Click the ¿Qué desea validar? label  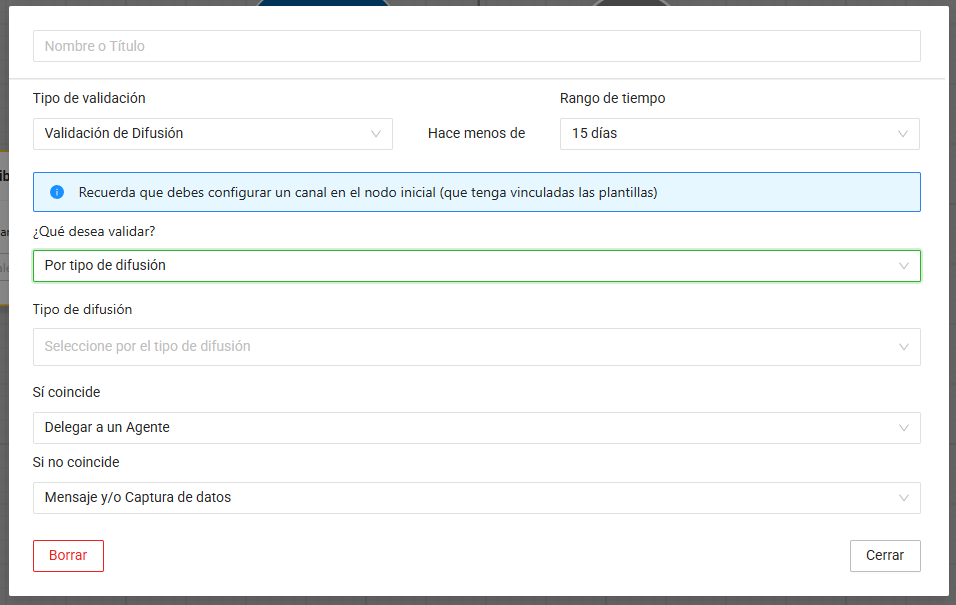pos(94,231)
